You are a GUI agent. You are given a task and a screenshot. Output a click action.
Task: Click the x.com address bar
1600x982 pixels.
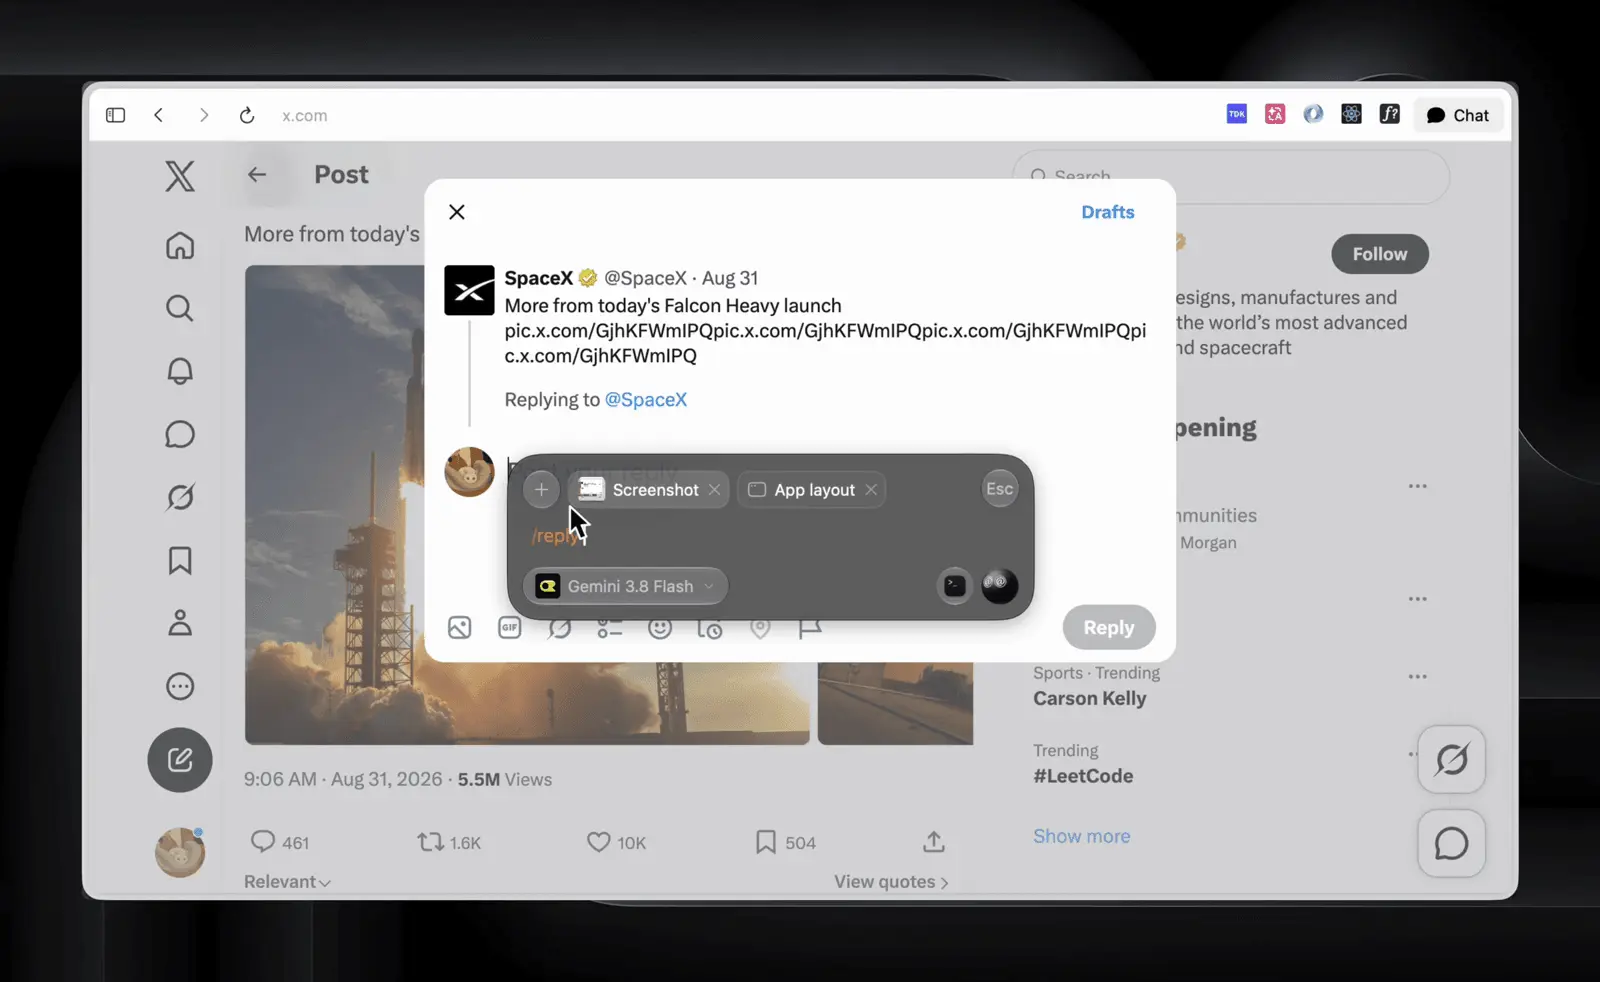point(304,115)
